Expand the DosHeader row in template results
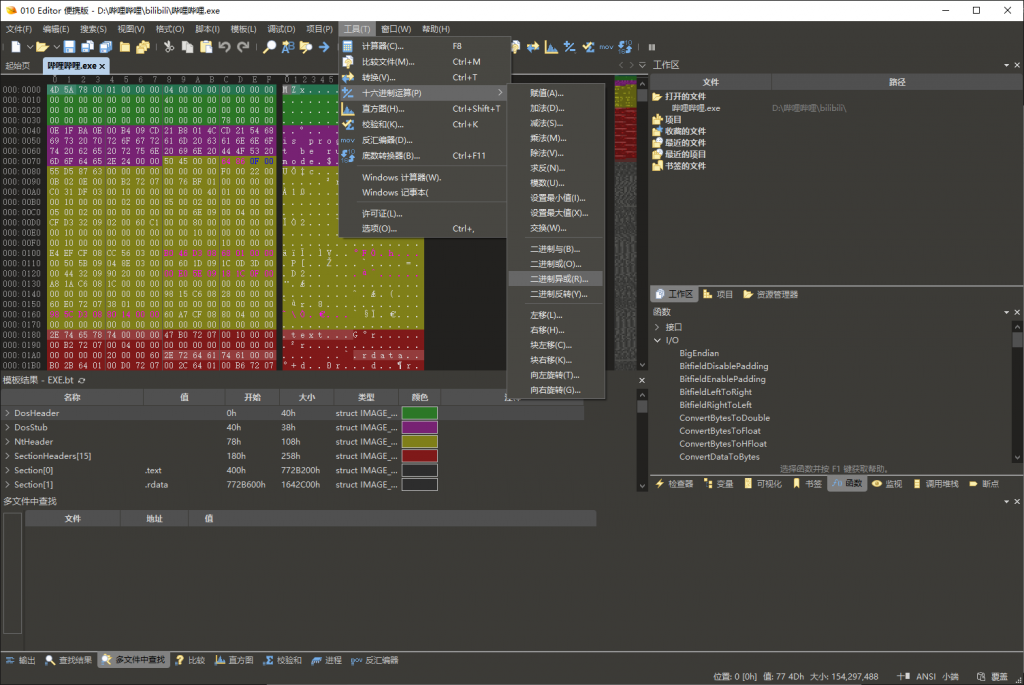1024x685 pixels. tap(7, 413)
